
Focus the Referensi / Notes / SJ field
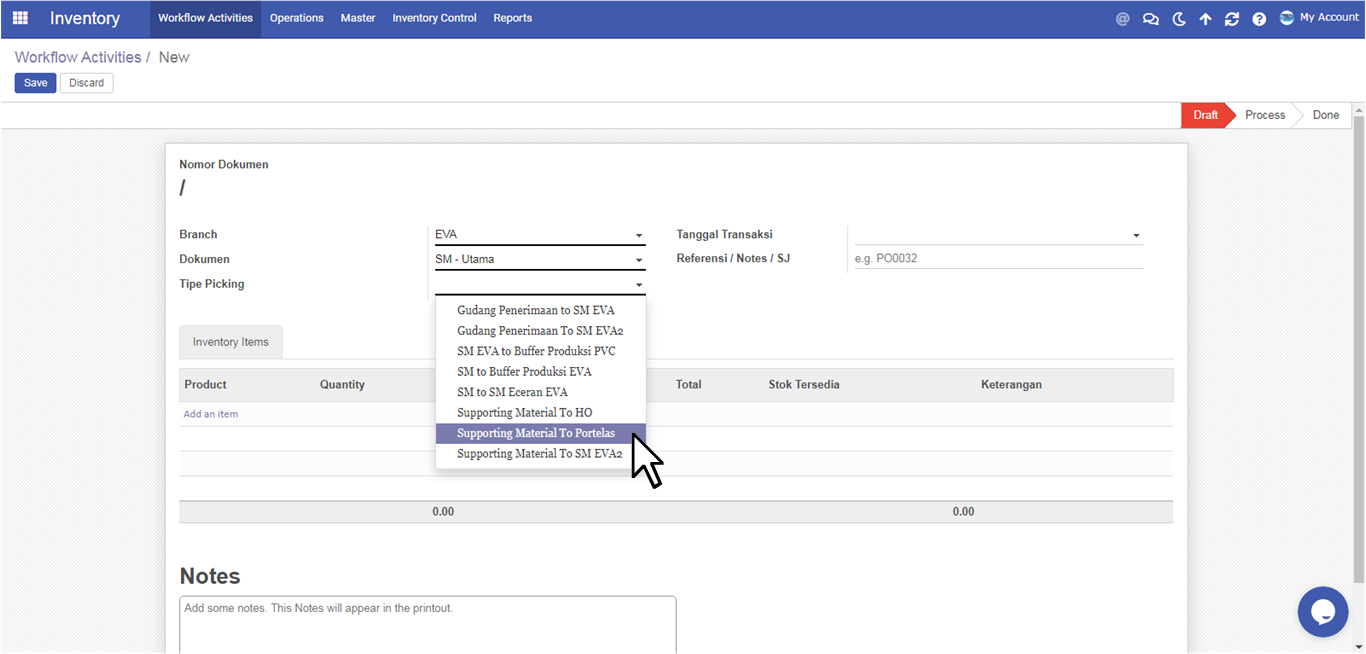click(x=997, y=258)
